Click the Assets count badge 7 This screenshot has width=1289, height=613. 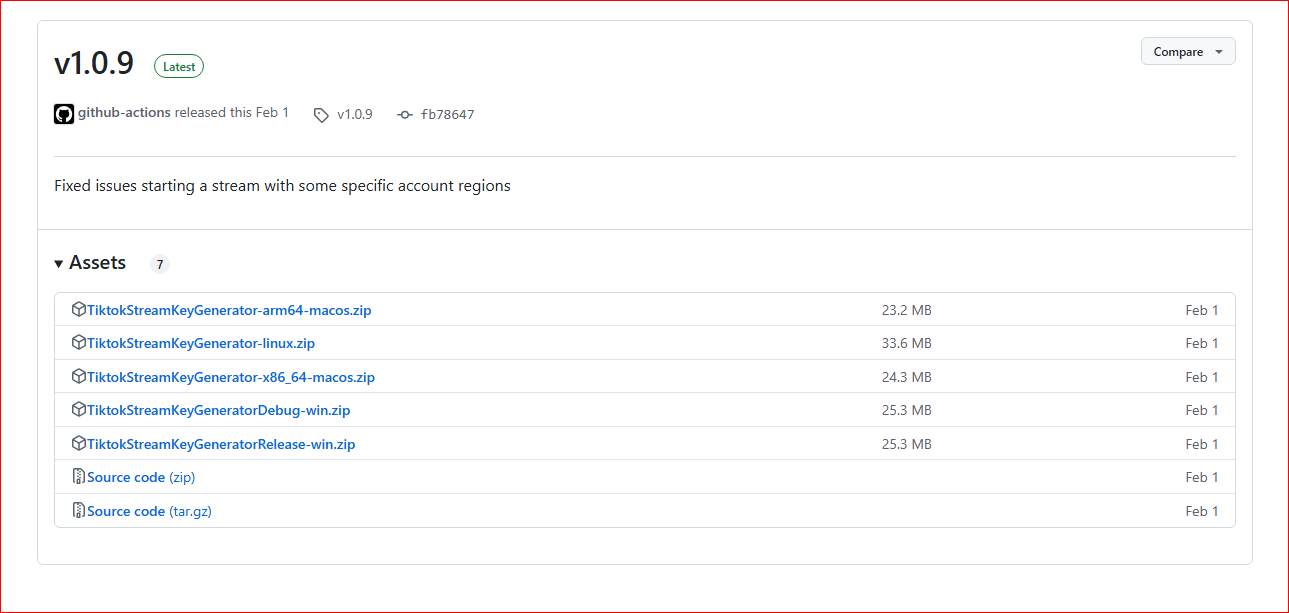pyautogui.click(x=160, y=265)
